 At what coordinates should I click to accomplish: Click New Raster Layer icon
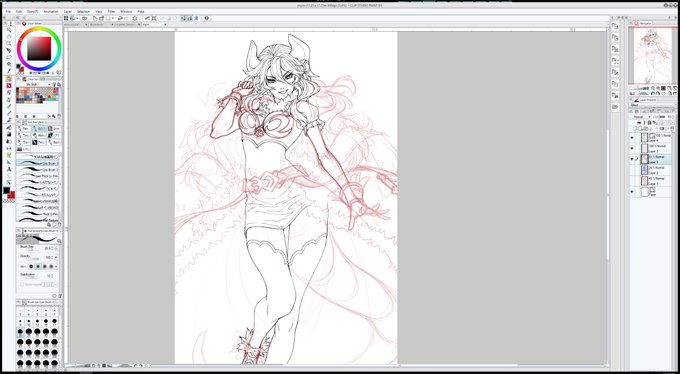pos(635,128)
